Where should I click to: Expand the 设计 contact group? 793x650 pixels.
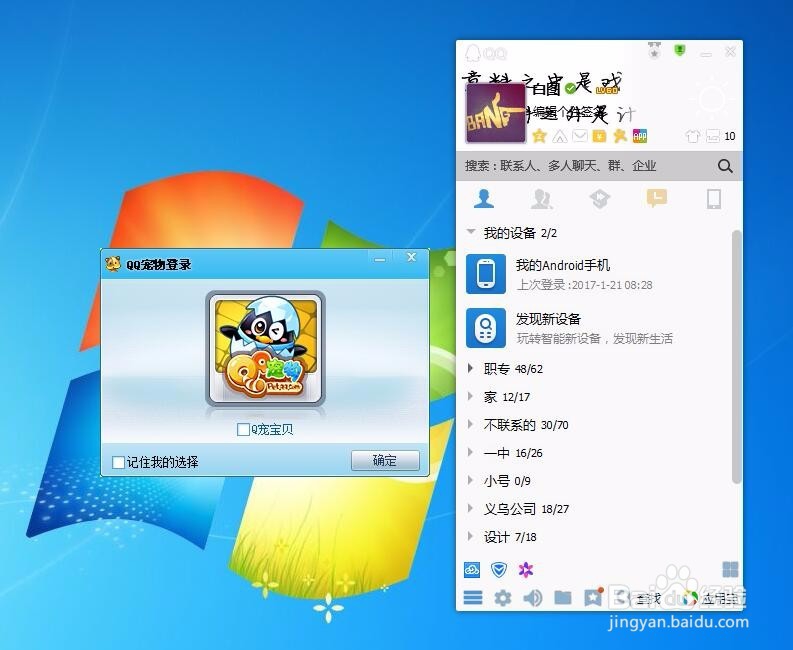[471, 536]
